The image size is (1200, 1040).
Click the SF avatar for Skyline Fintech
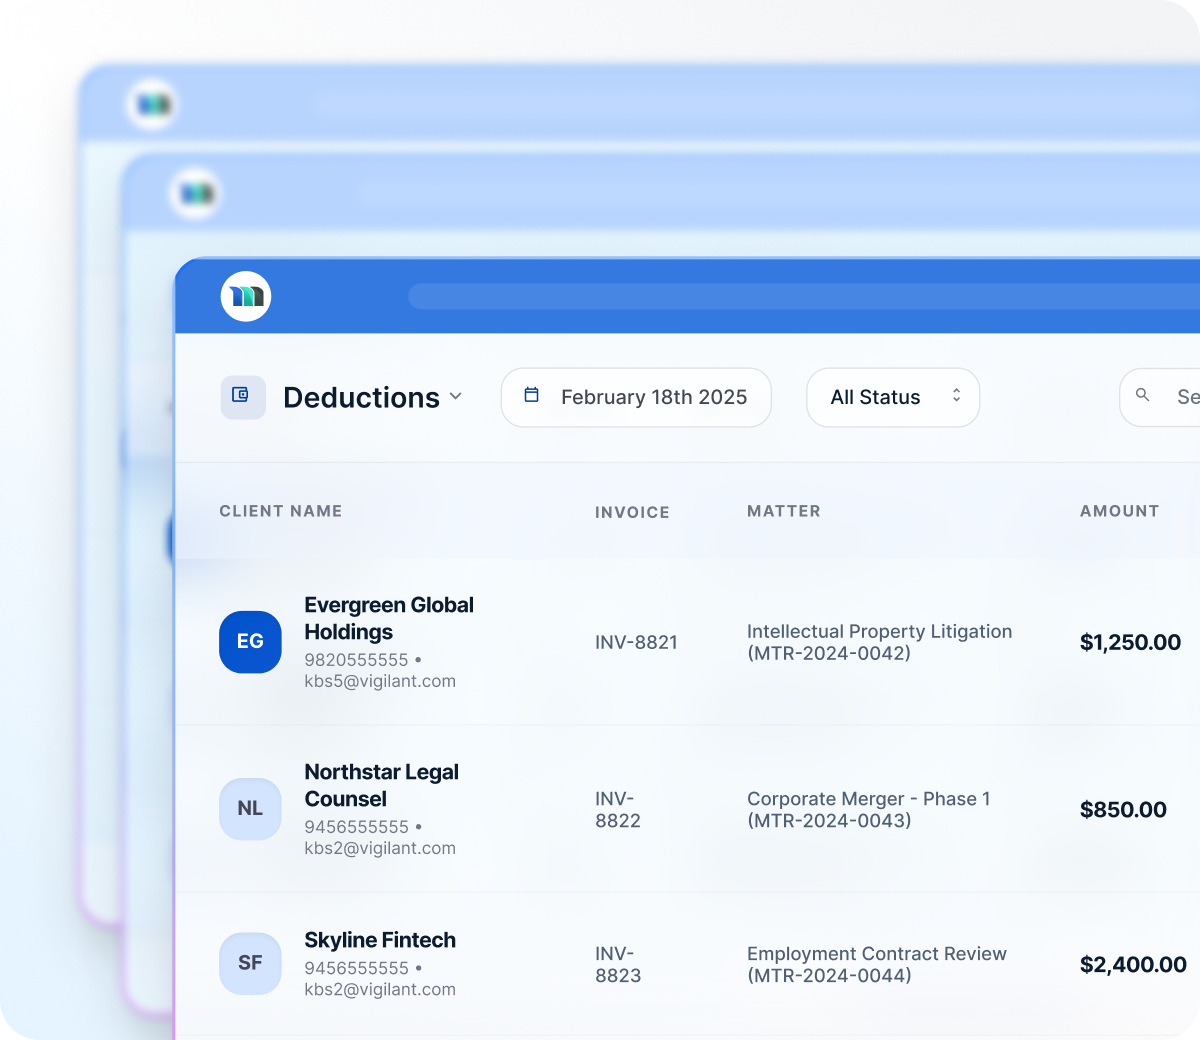pos(250,964)
